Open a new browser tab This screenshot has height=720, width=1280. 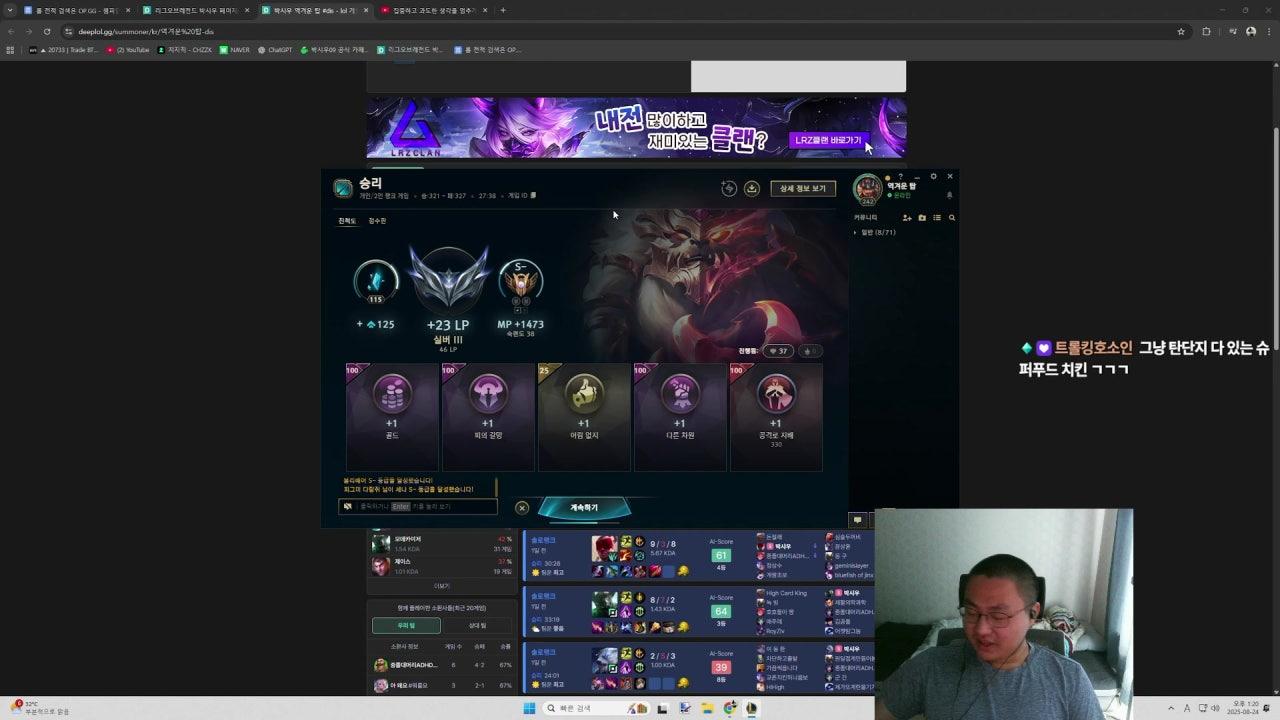[503, 10]
